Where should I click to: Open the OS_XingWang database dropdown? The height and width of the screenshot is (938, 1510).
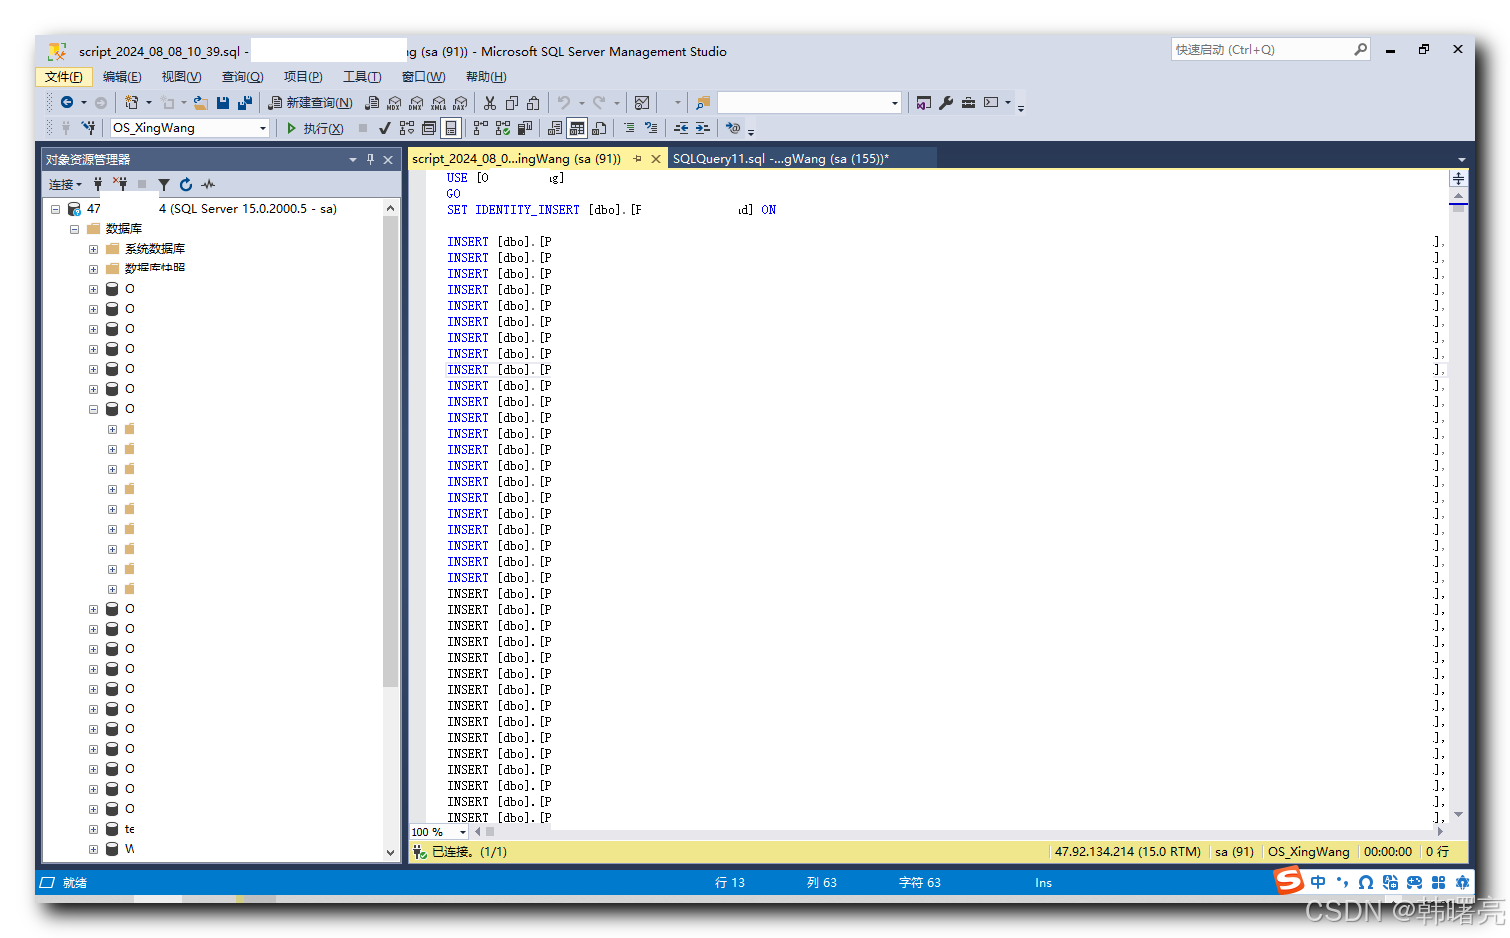[263, 128]
